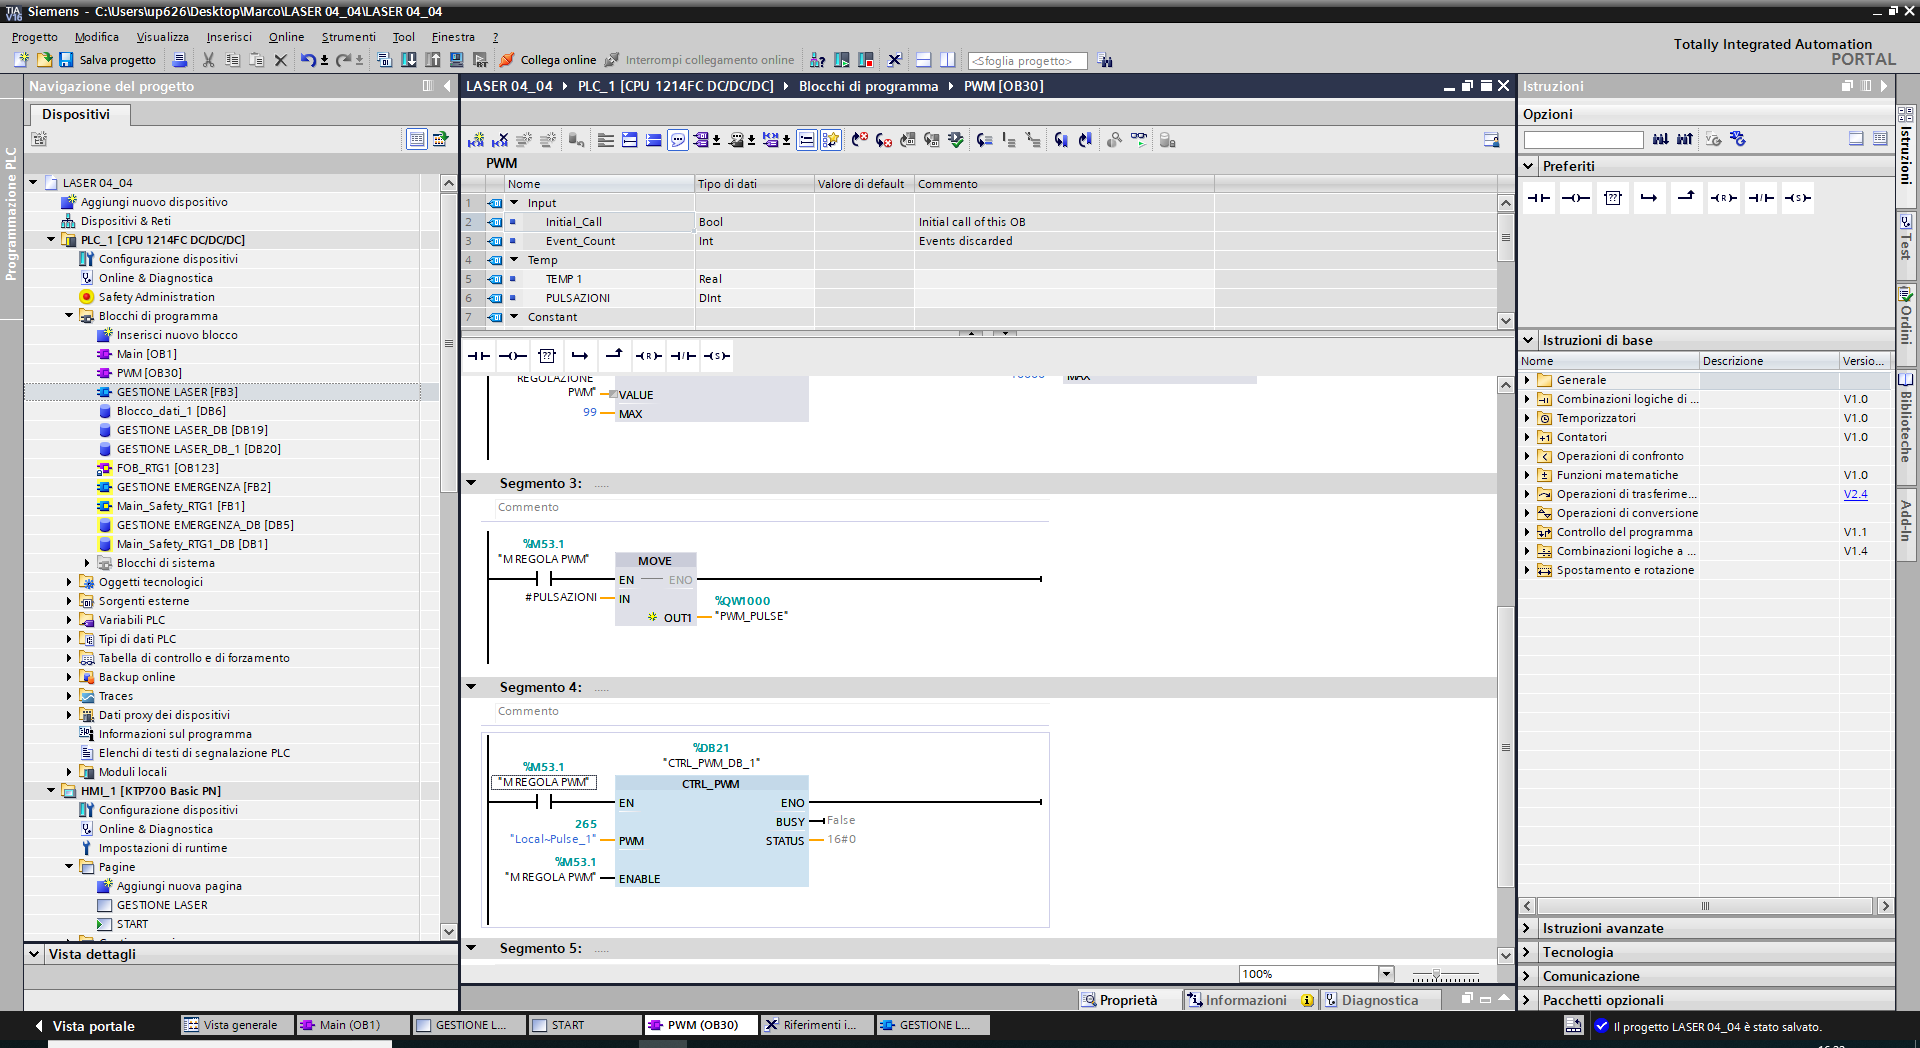The height and width of the screenshot is (1048, 1920).
Task: Click the Opzioni search input field
Action: coord(1583,140)
